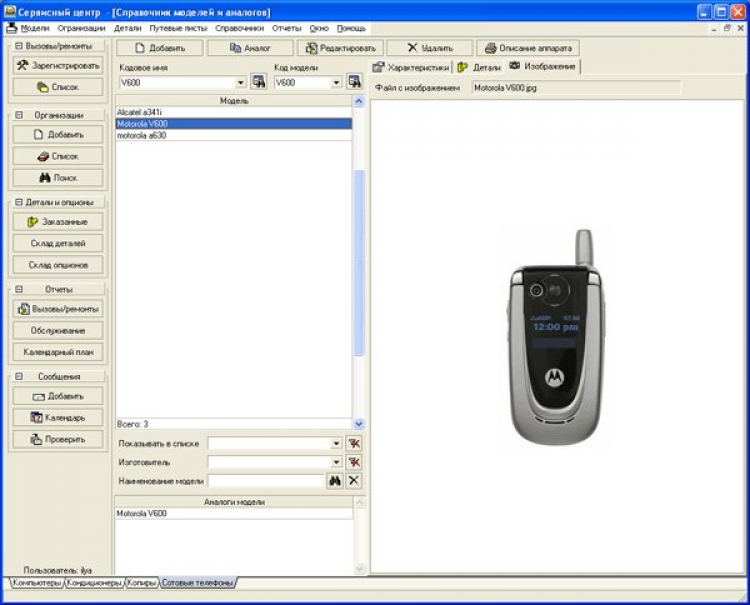Image resolution: width=750 pixels, height=605 pixels.
Task: Select Сотовые телефоны bottom tab
Action: click(198, 583)
